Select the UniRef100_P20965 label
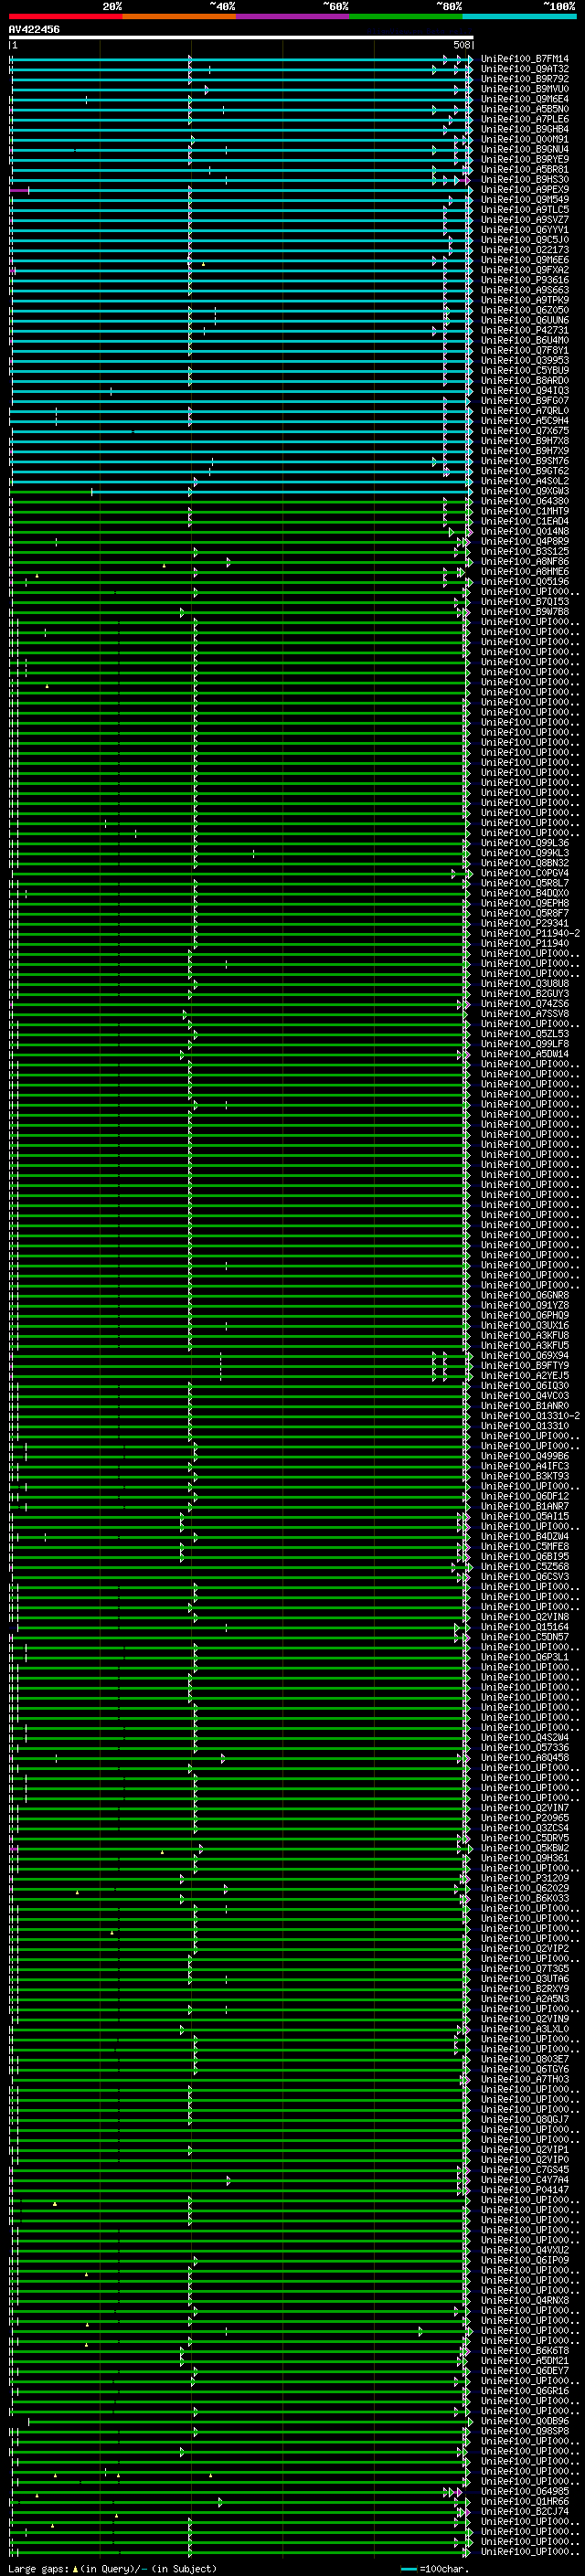This screenshot has height=2576, width=585. [x=524, y=1818]
